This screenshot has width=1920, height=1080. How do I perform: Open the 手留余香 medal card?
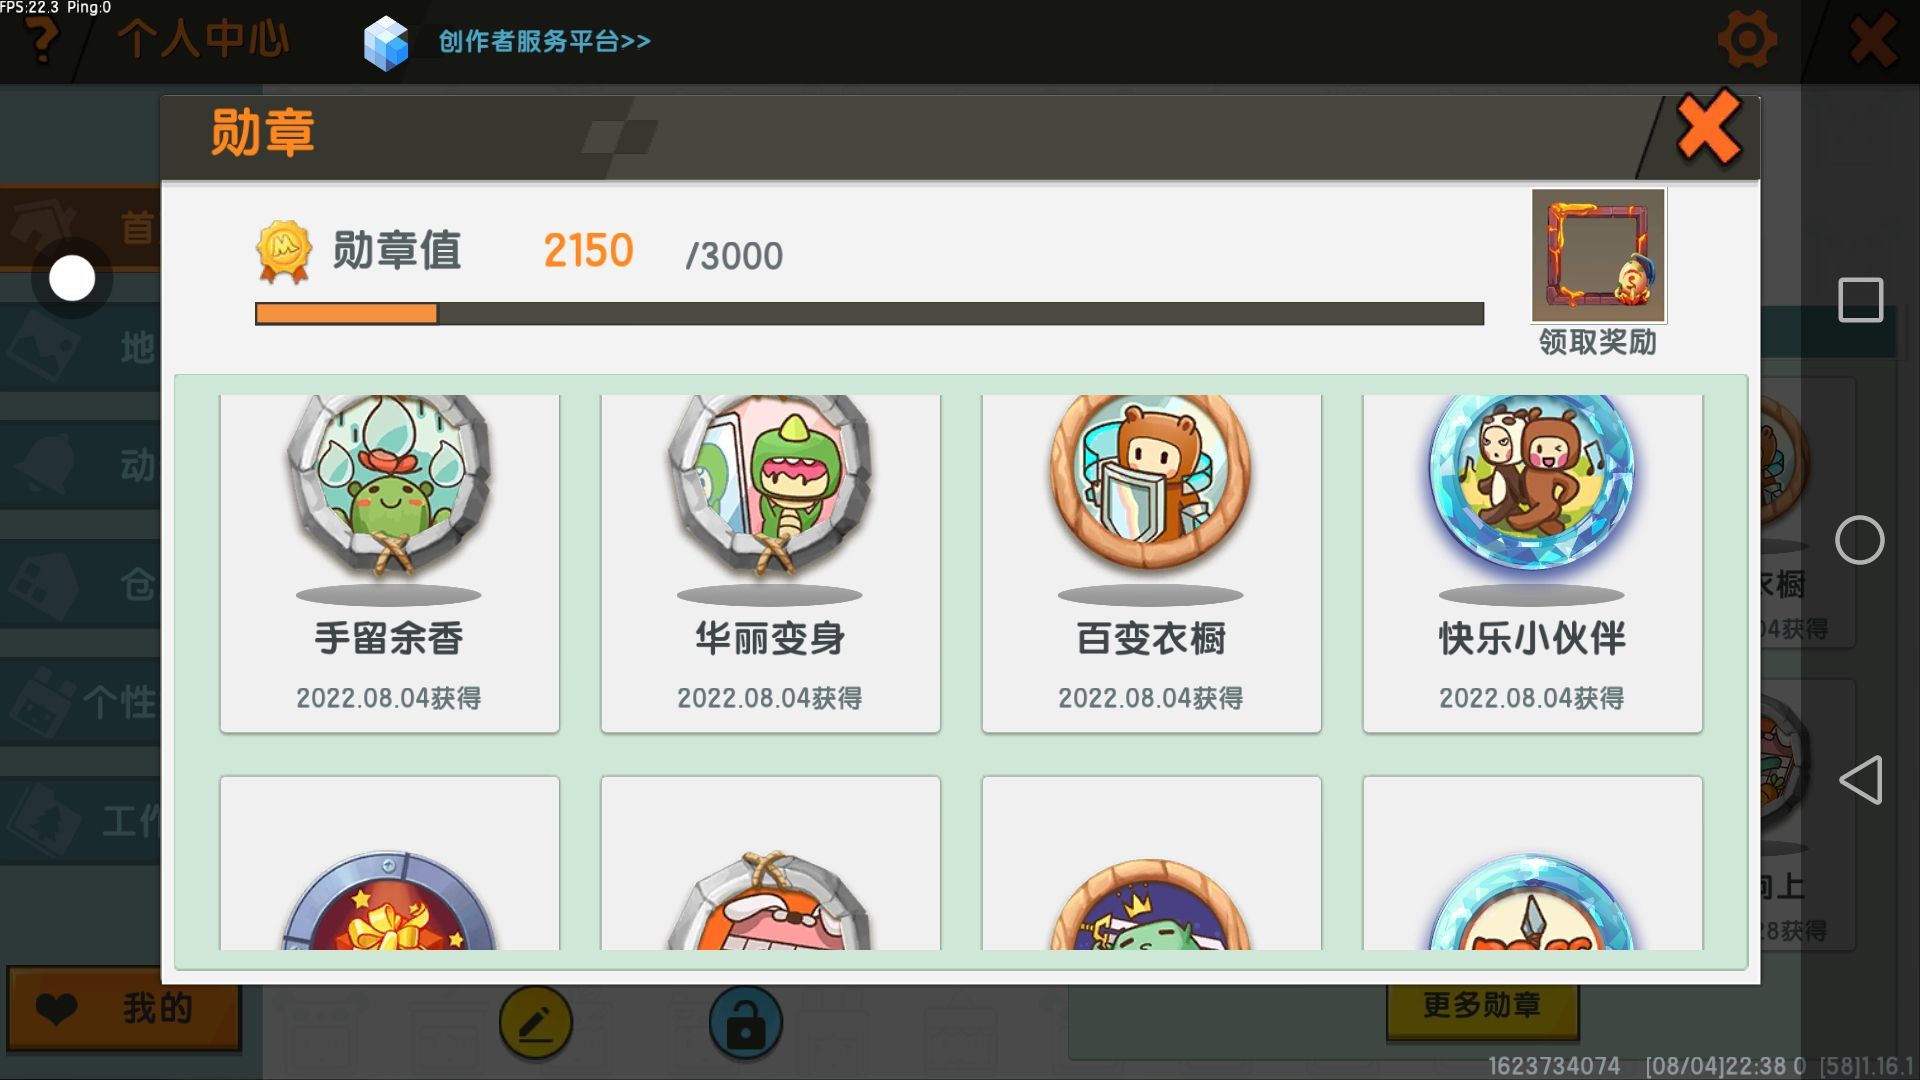point(389,563)
